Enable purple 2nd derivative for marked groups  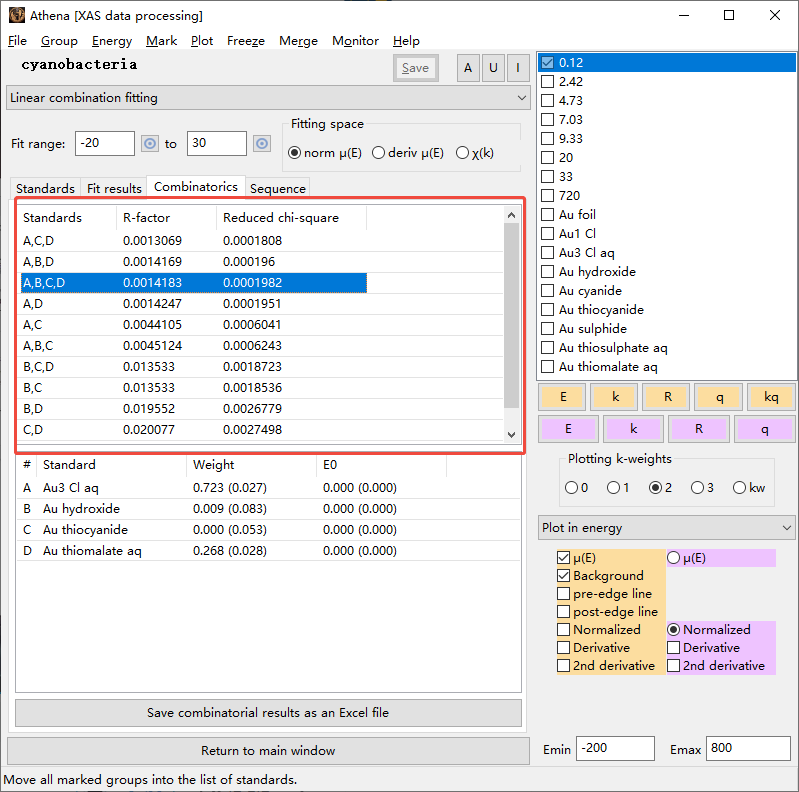click(x=673, y=666)
